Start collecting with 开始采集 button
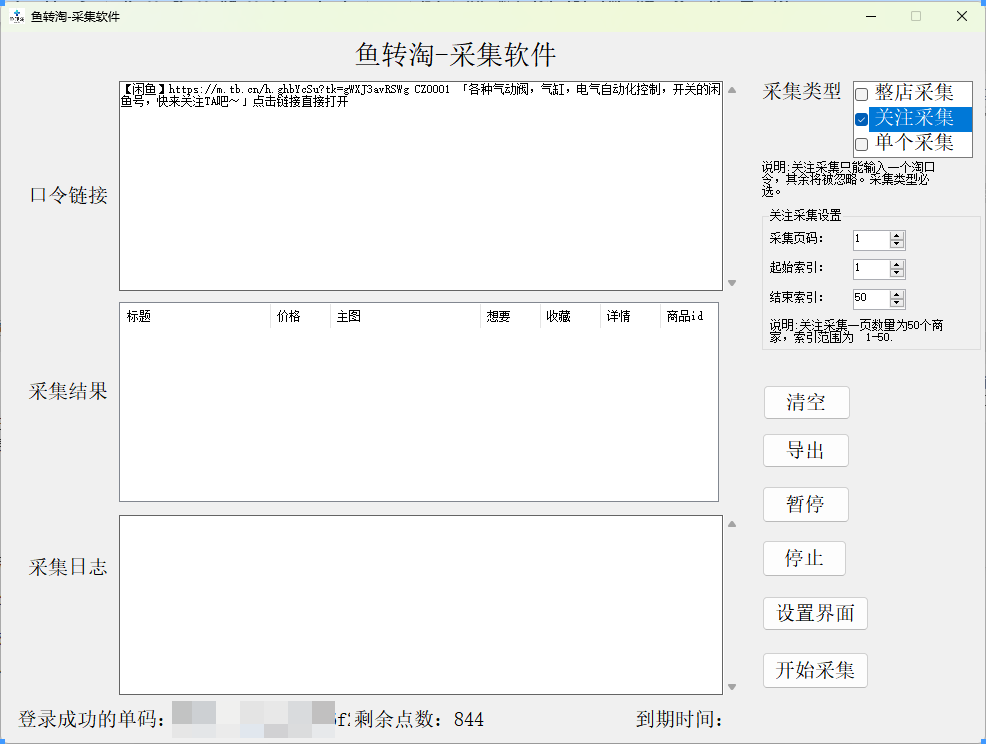Image resolution: width=986 pixels, height=744 pixels. point(816,670)
